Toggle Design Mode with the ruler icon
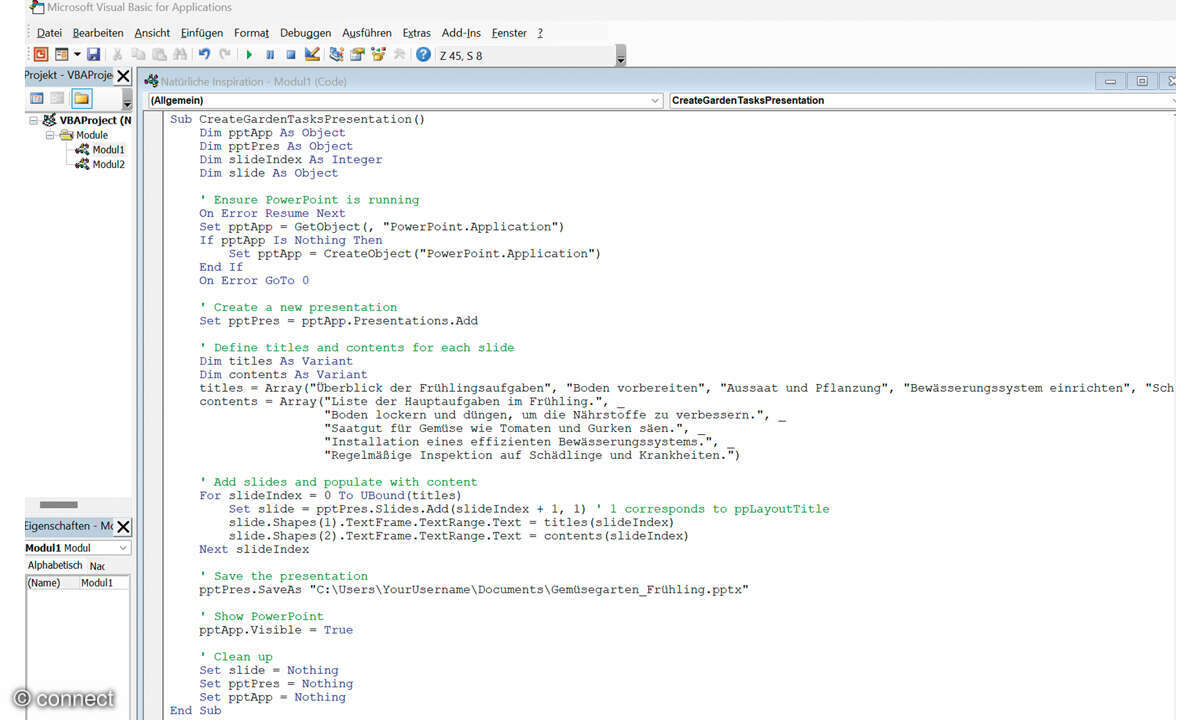Screen dimensions: 1200x720 pyautogui.click(x=311, y=55)
